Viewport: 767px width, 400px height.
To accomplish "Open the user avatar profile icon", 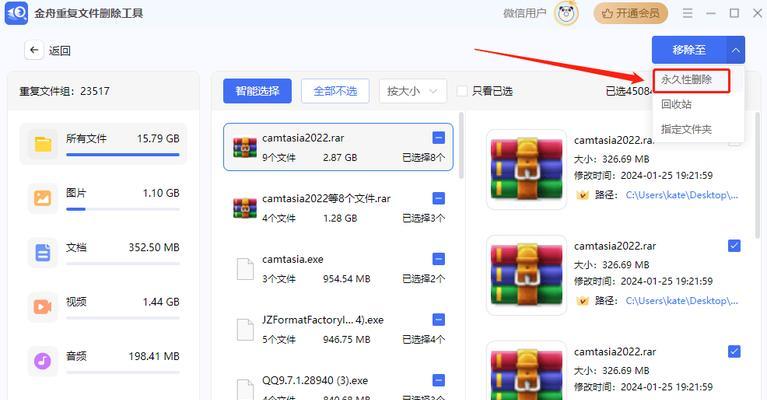I will 566,13.
